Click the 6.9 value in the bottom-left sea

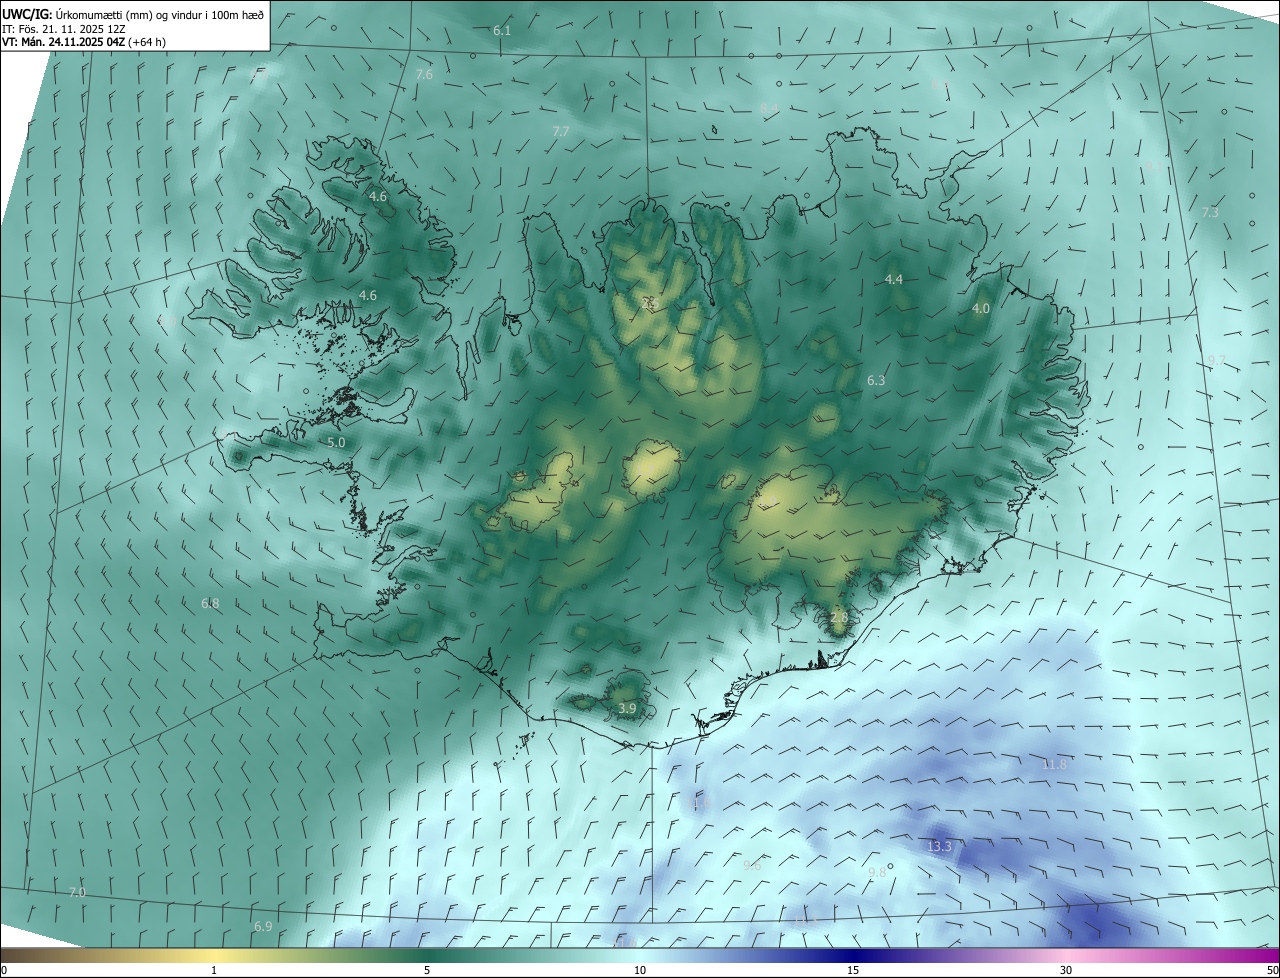pyautogui.click(x=263, y=927)
